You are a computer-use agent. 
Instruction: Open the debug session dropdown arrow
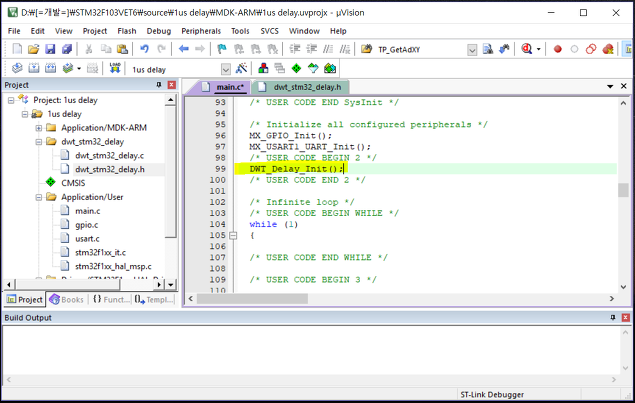[539, 49]
